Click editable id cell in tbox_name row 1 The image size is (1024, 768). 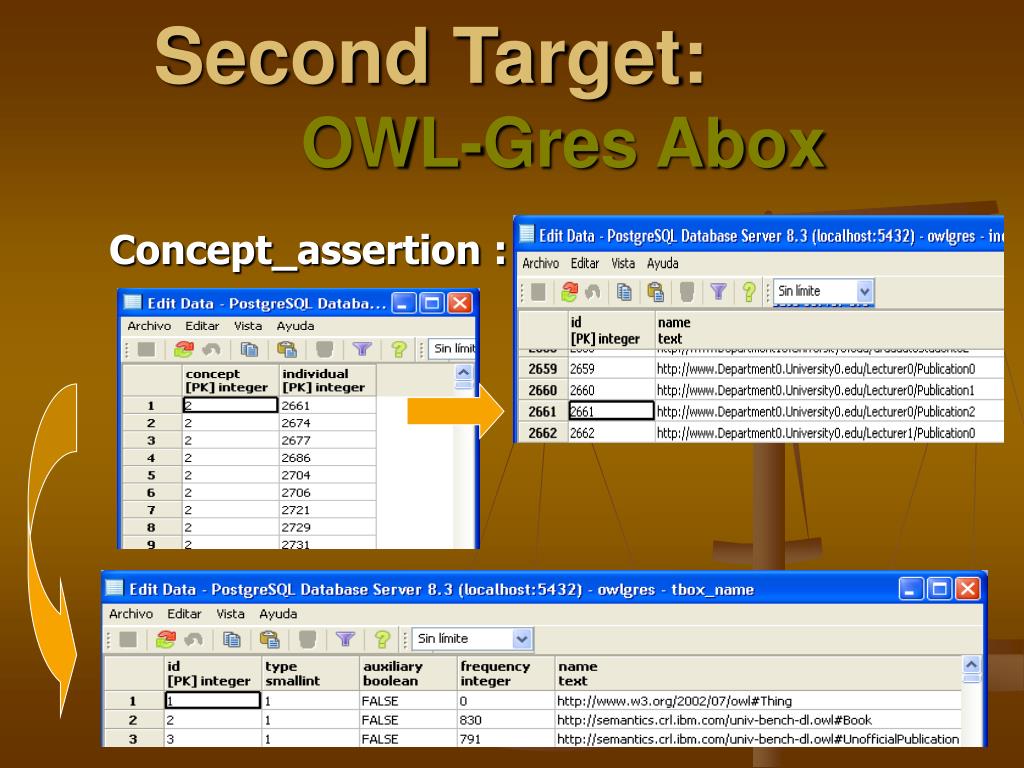(212, 701)
